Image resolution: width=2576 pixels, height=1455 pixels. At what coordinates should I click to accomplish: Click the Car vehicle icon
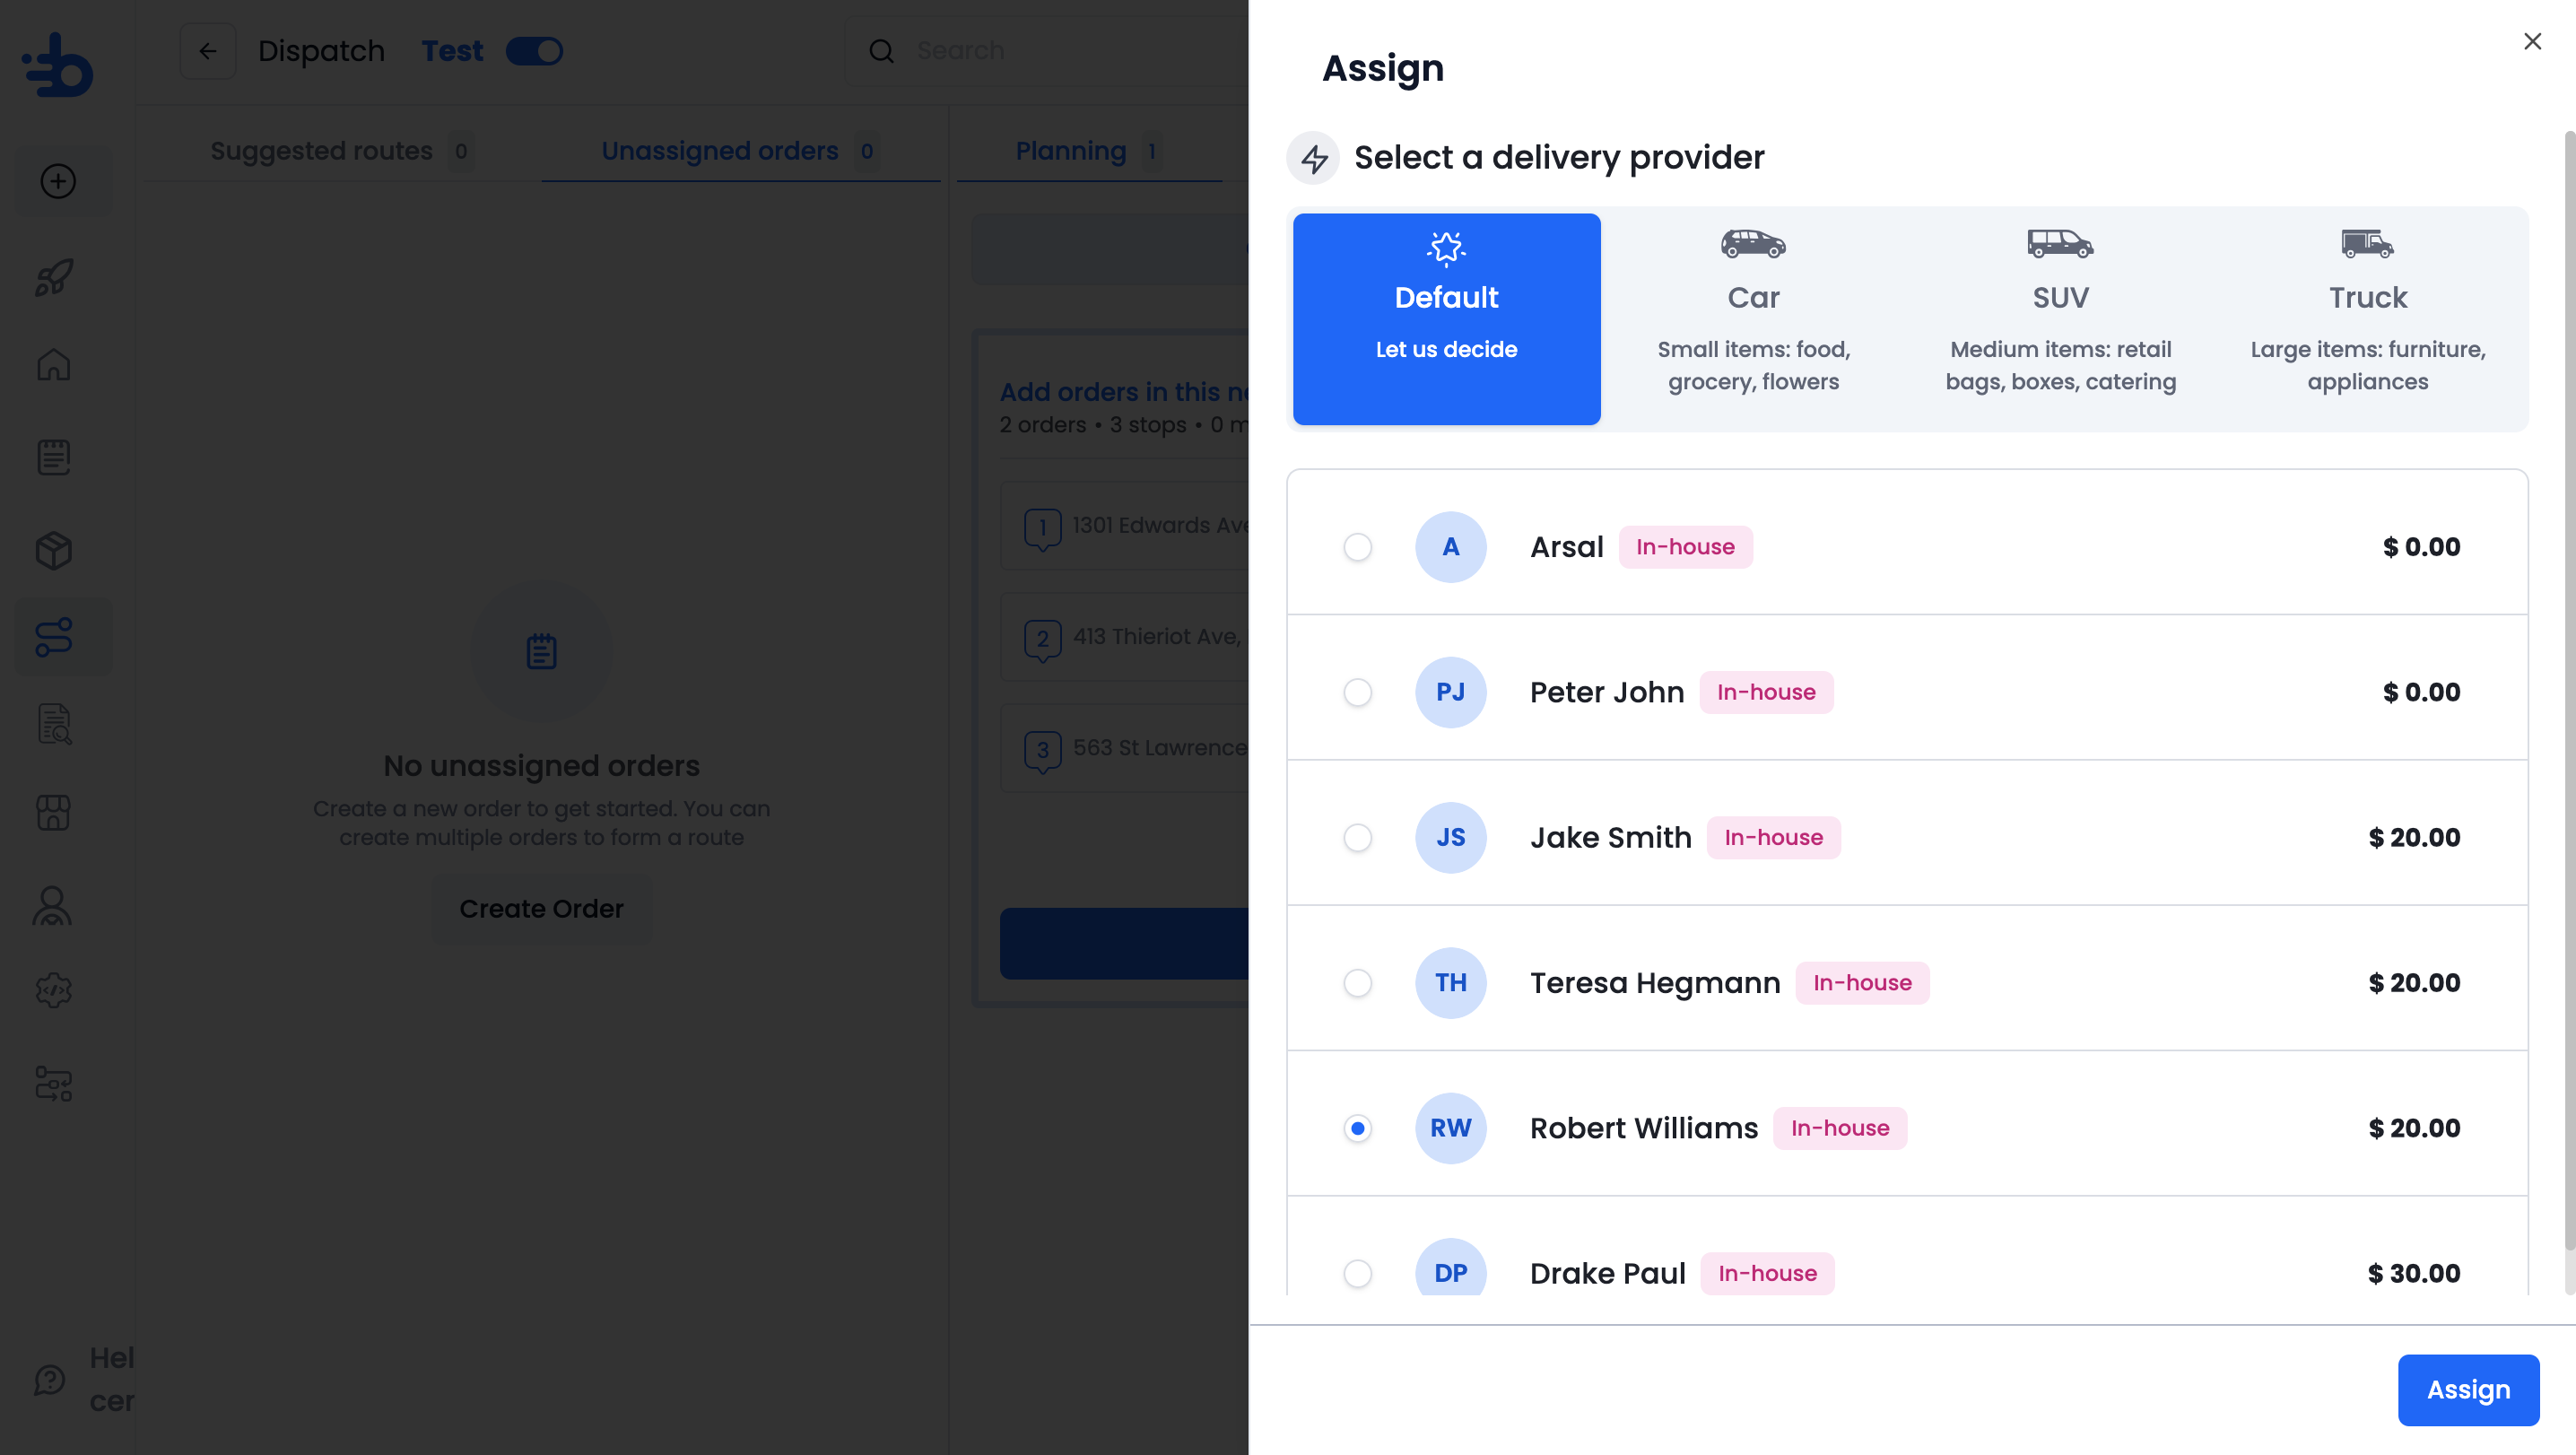click(1753, 243)
